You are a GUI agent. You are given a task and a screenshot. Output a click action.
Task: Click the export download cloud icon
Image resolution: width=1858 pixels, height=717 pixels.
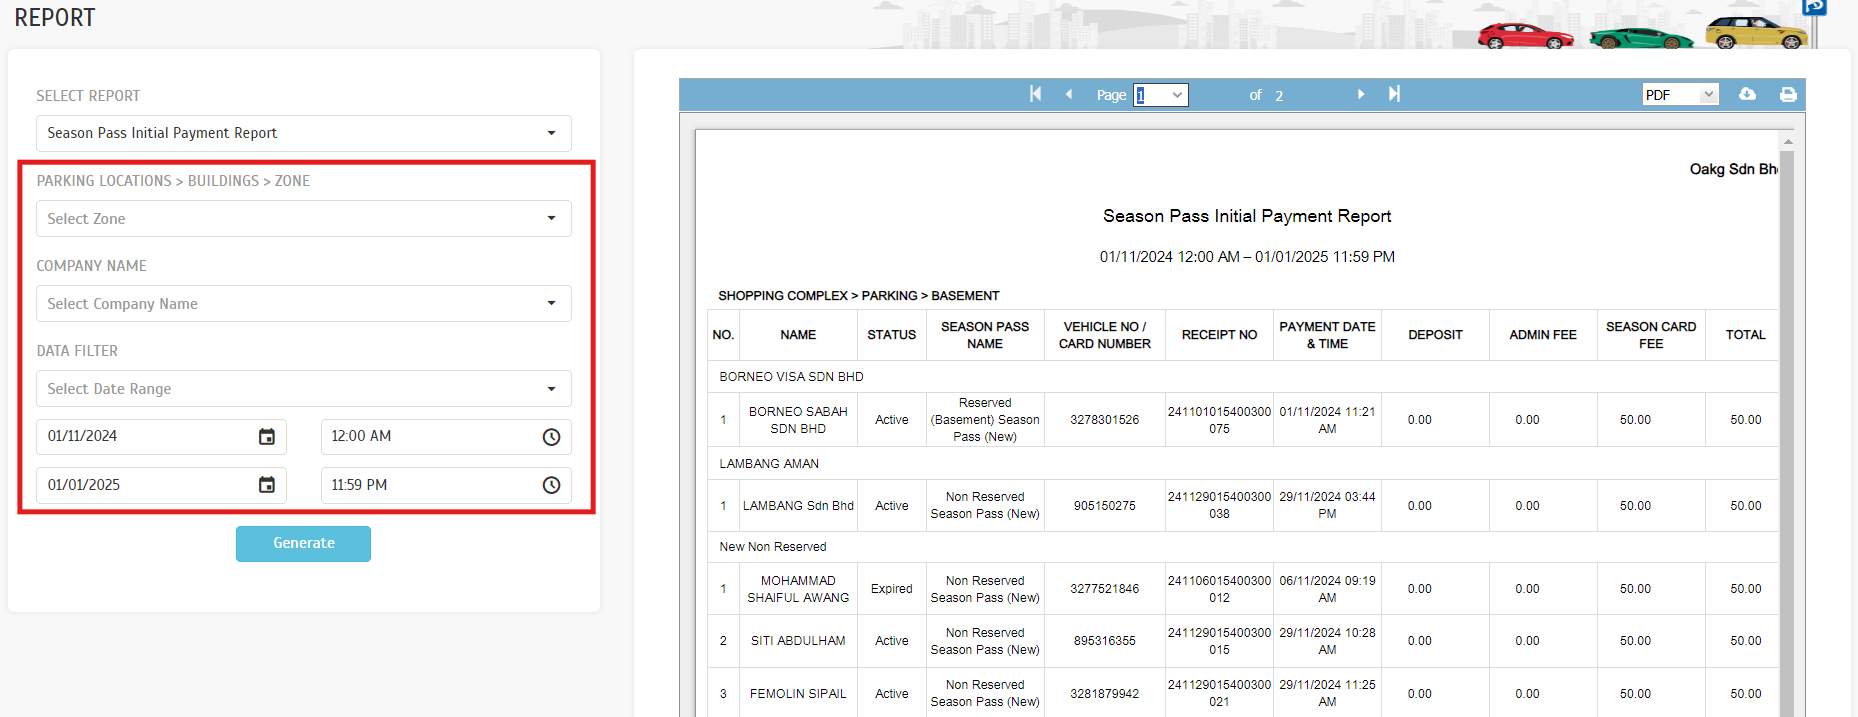click(1747, 94)
